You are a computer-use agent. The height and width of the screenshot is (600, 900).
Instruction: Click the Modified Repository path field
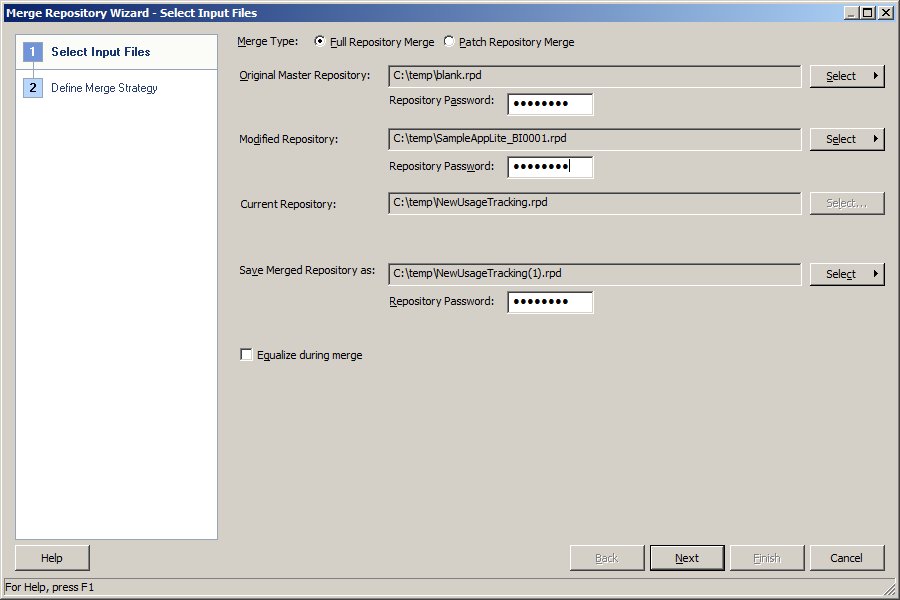coord(595,139)
